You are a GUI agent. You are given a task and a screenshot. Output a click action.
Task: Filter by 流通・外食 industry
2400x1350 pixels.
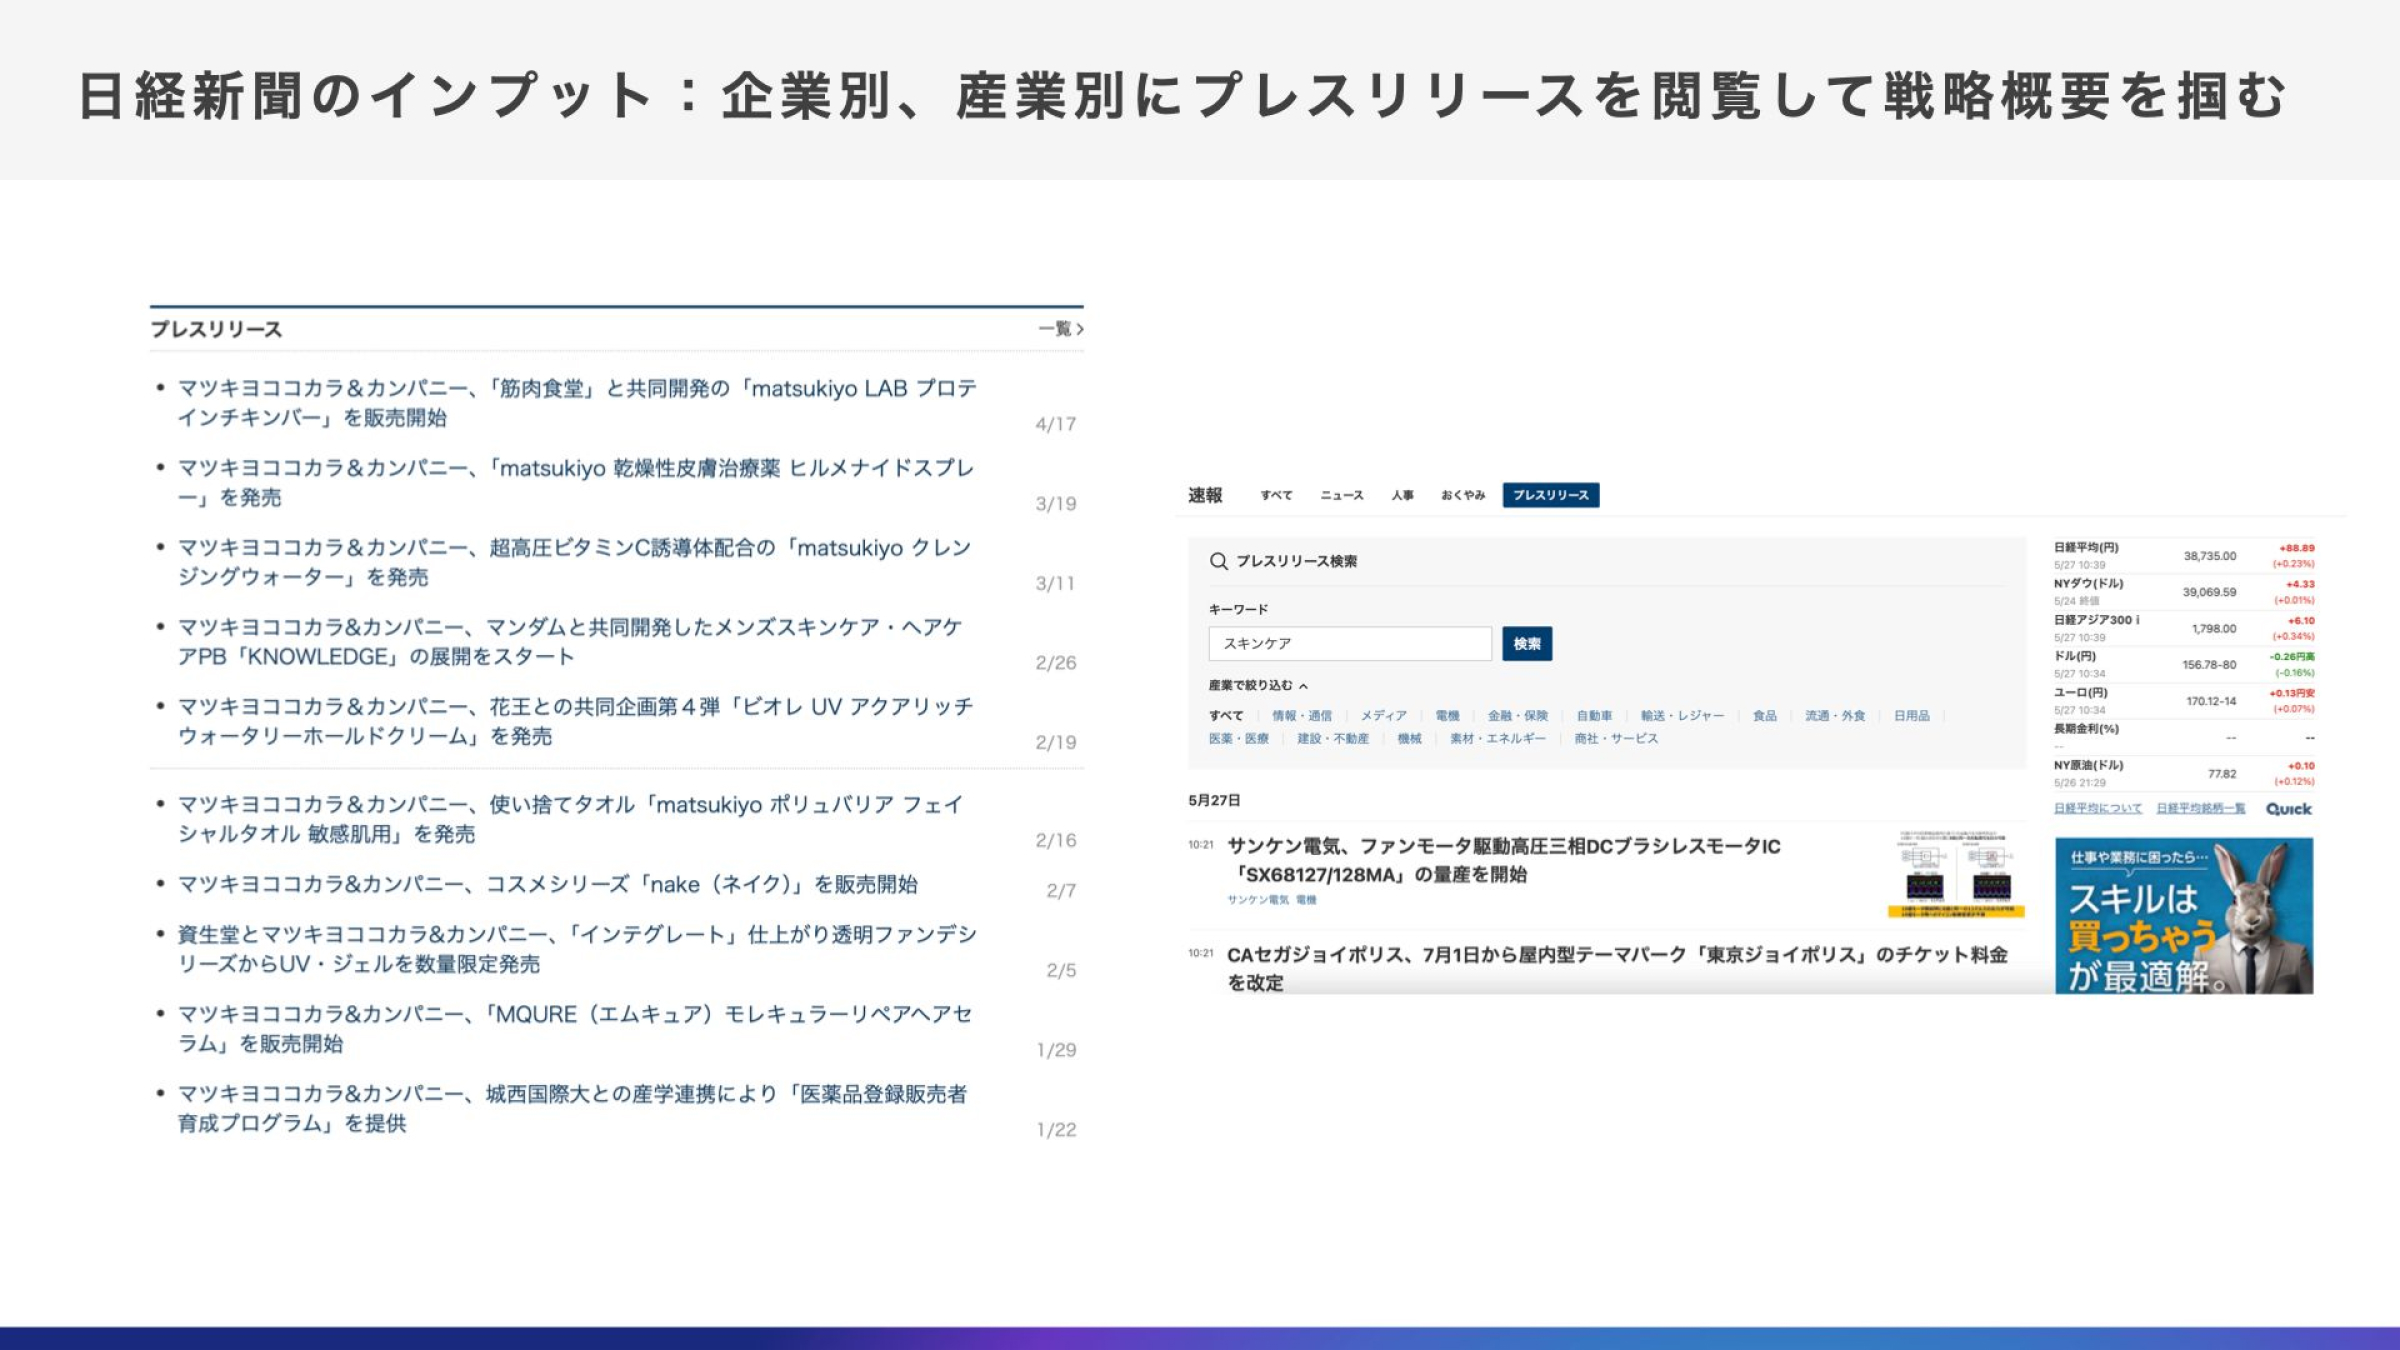click(x=1834, y=716)
